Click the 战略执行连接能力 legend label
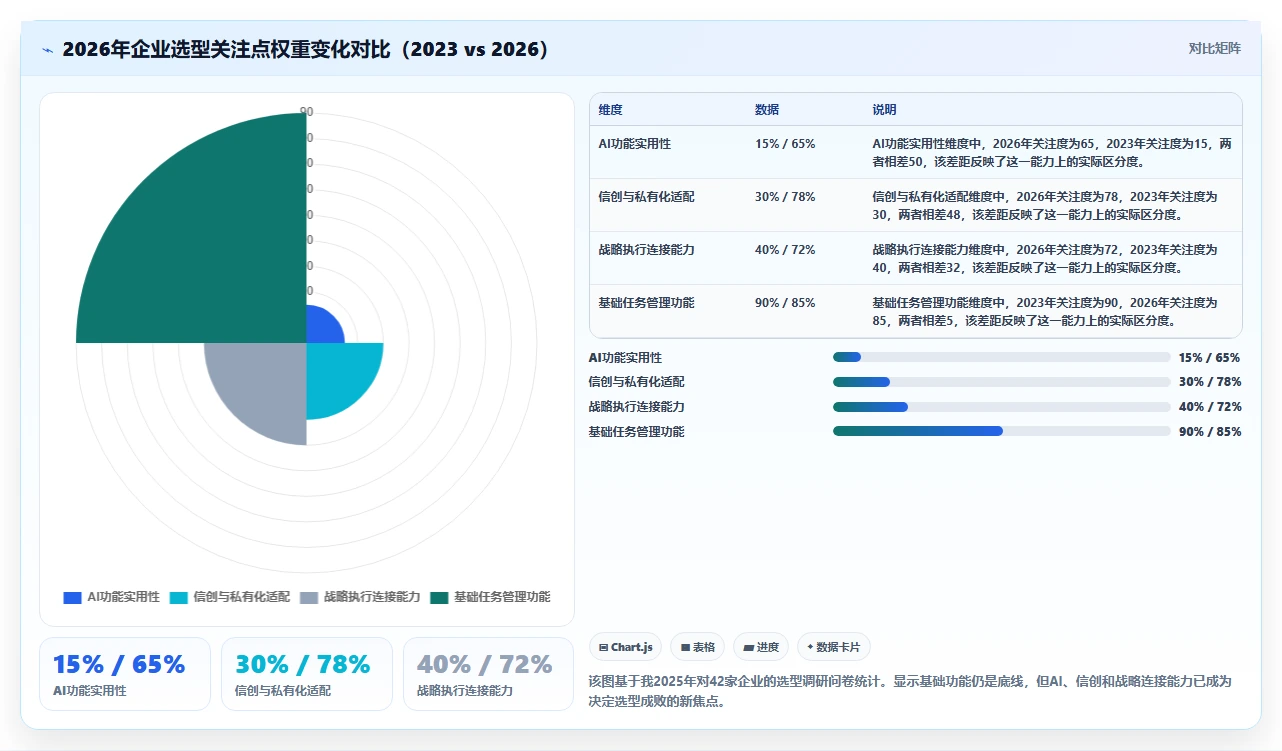This screenshot has height=751, width=1282. point(372,597)
